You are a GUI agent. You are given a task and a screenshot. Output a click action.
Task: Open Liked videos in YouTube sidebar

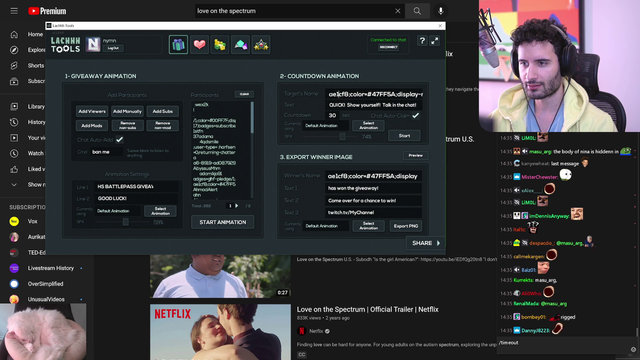[27, 169]
